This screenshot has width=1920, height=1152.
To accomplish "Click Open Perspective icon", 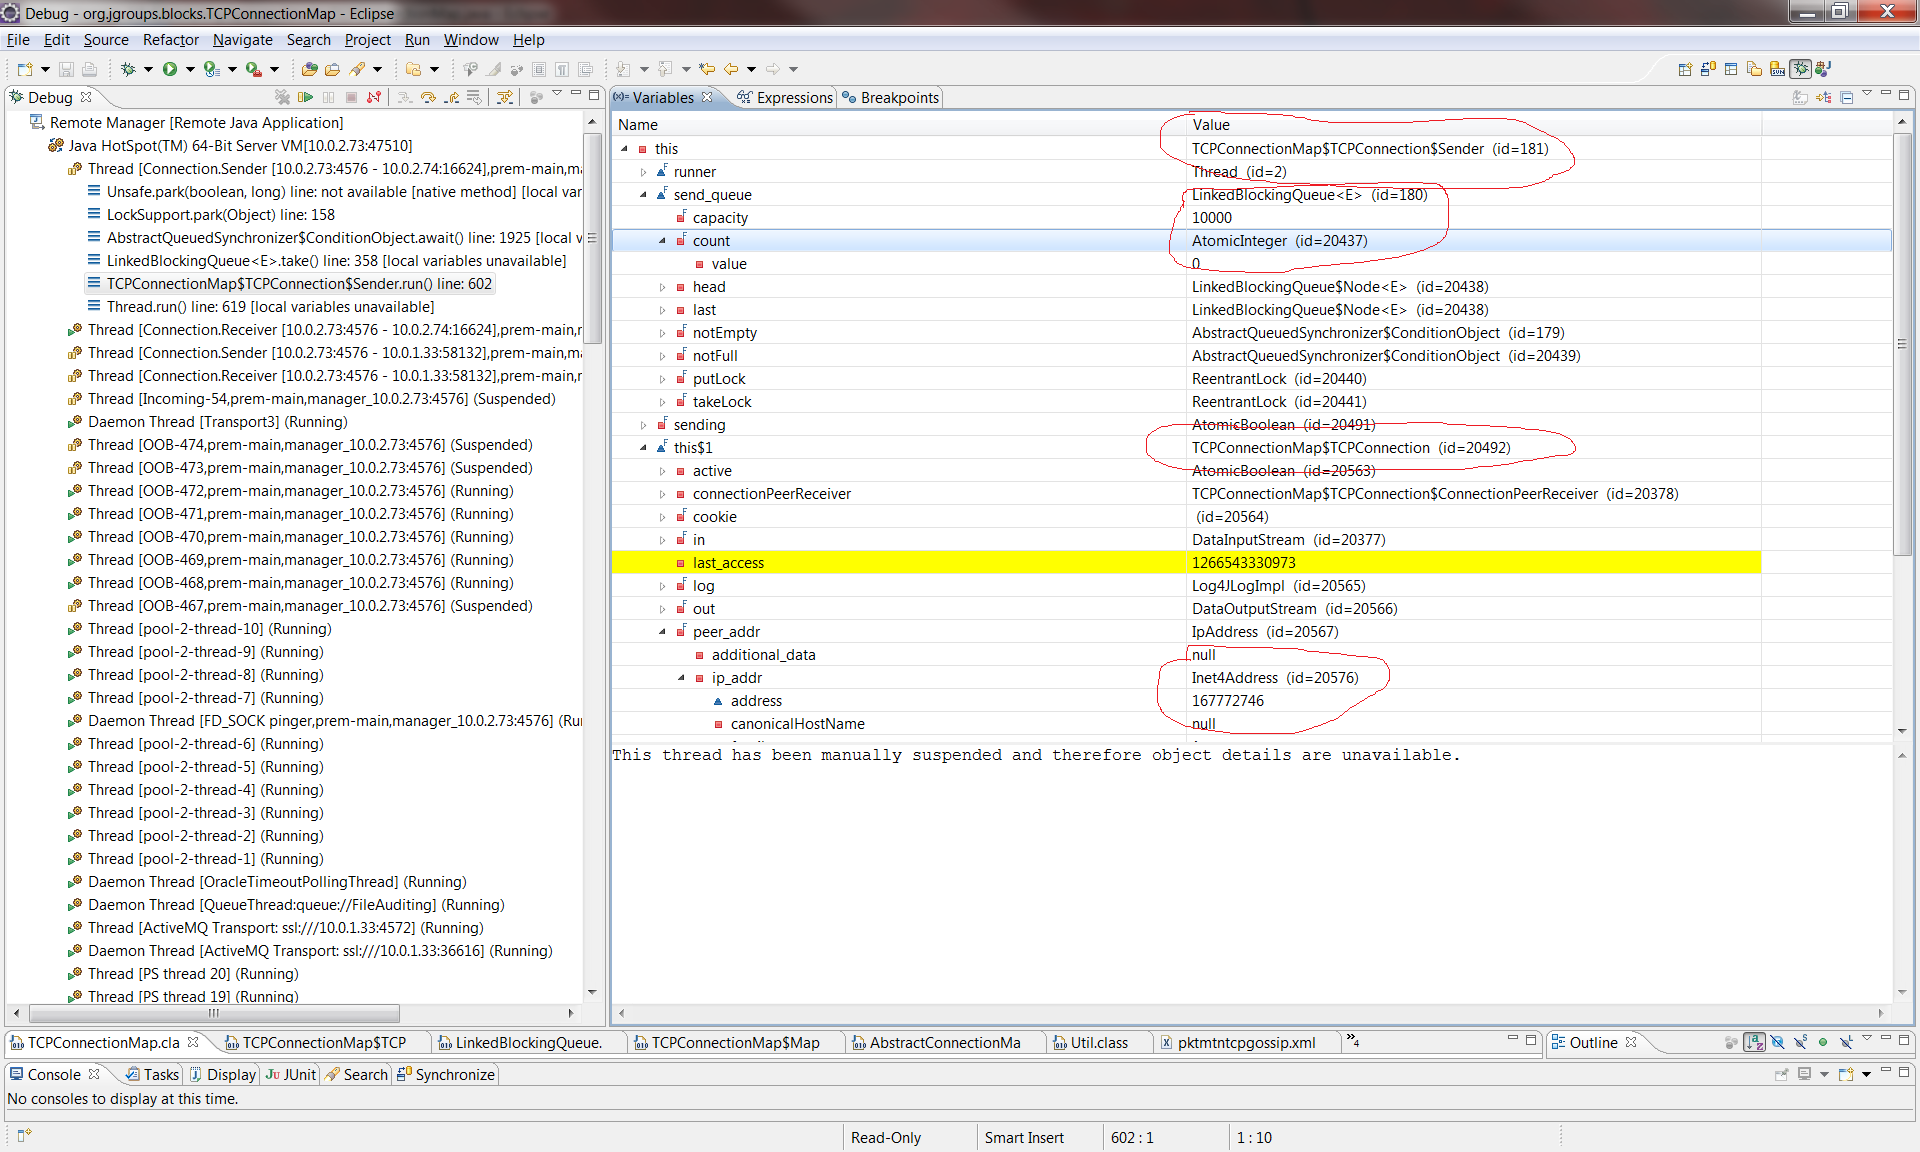I will (1685, 69).
